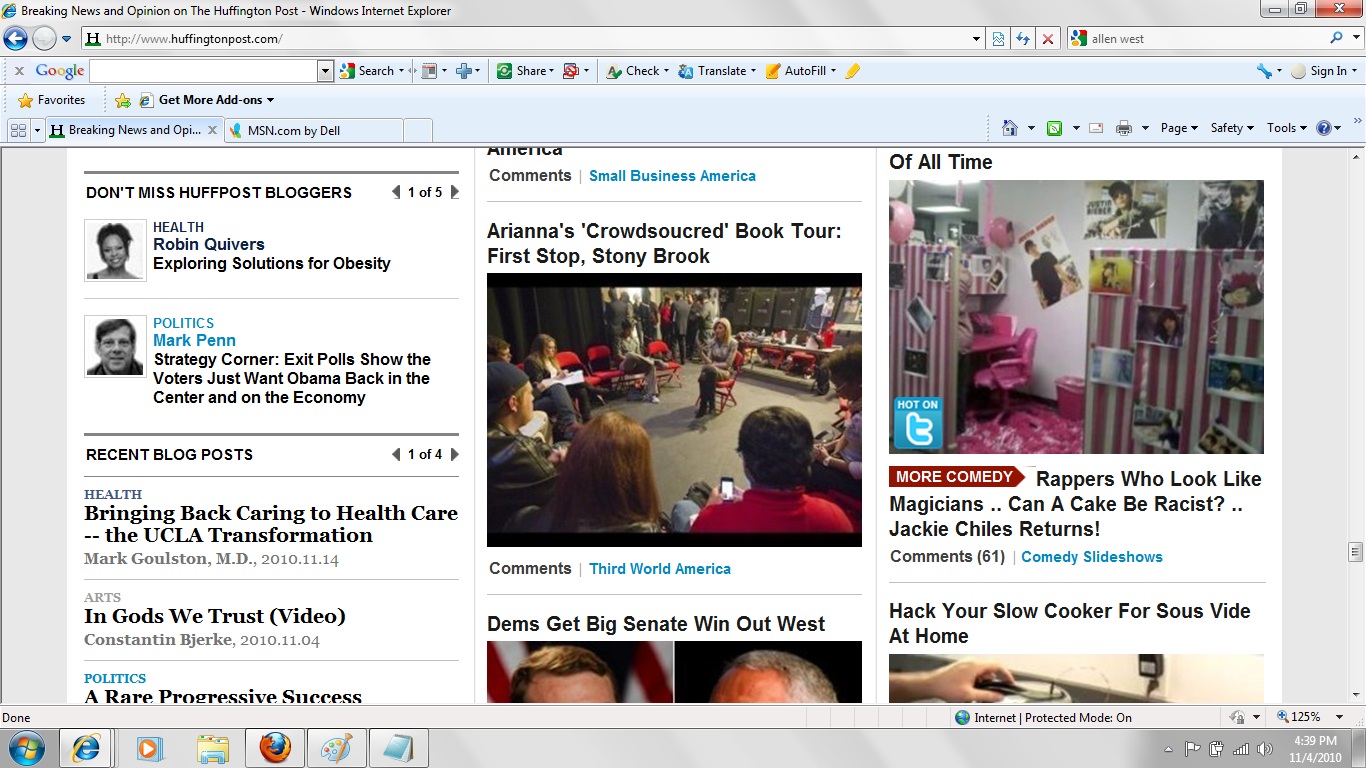Screen dimensions: 1366x768
Task: Click the Home icon in command bar
Action: pyautogui.click(x=1010, y=128)
